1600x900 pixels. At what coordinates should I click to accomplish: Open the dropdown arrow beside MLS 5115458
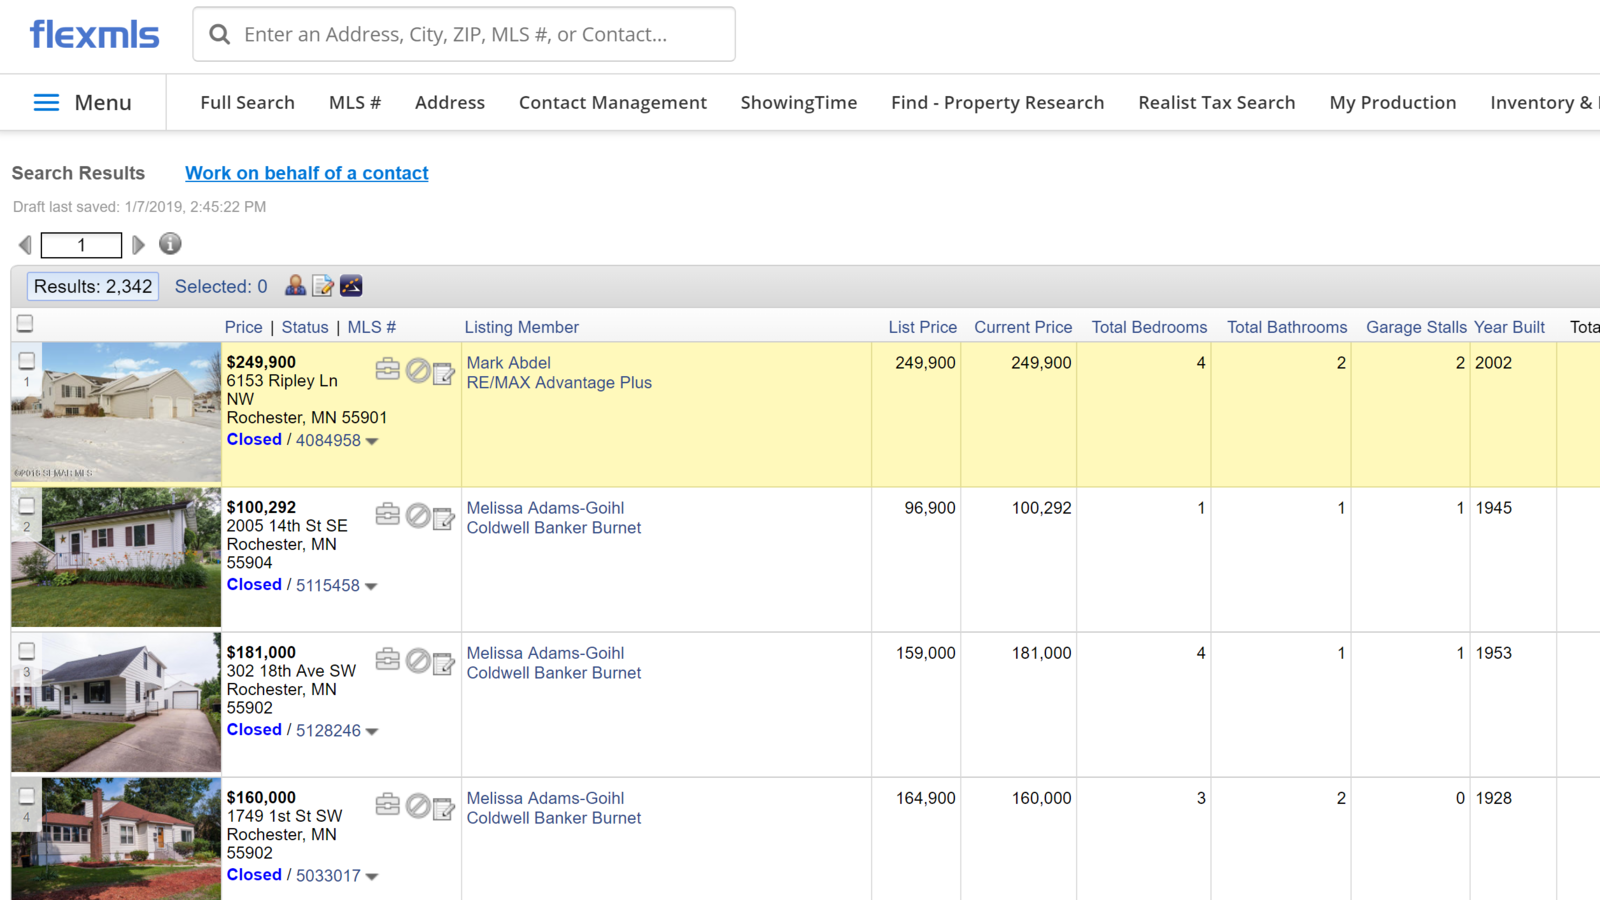coord(371,586)
